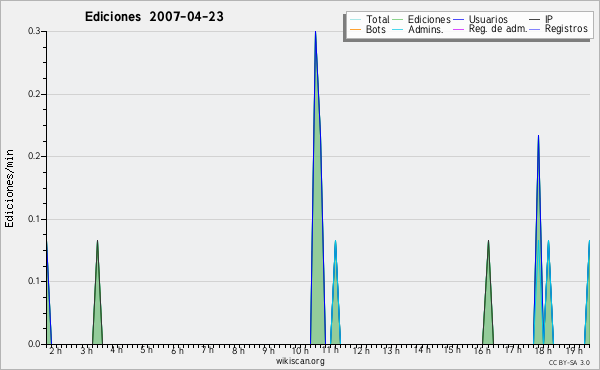Click the '7 h' x-axis label
This screenshot has width=600, height=370.
207,350
